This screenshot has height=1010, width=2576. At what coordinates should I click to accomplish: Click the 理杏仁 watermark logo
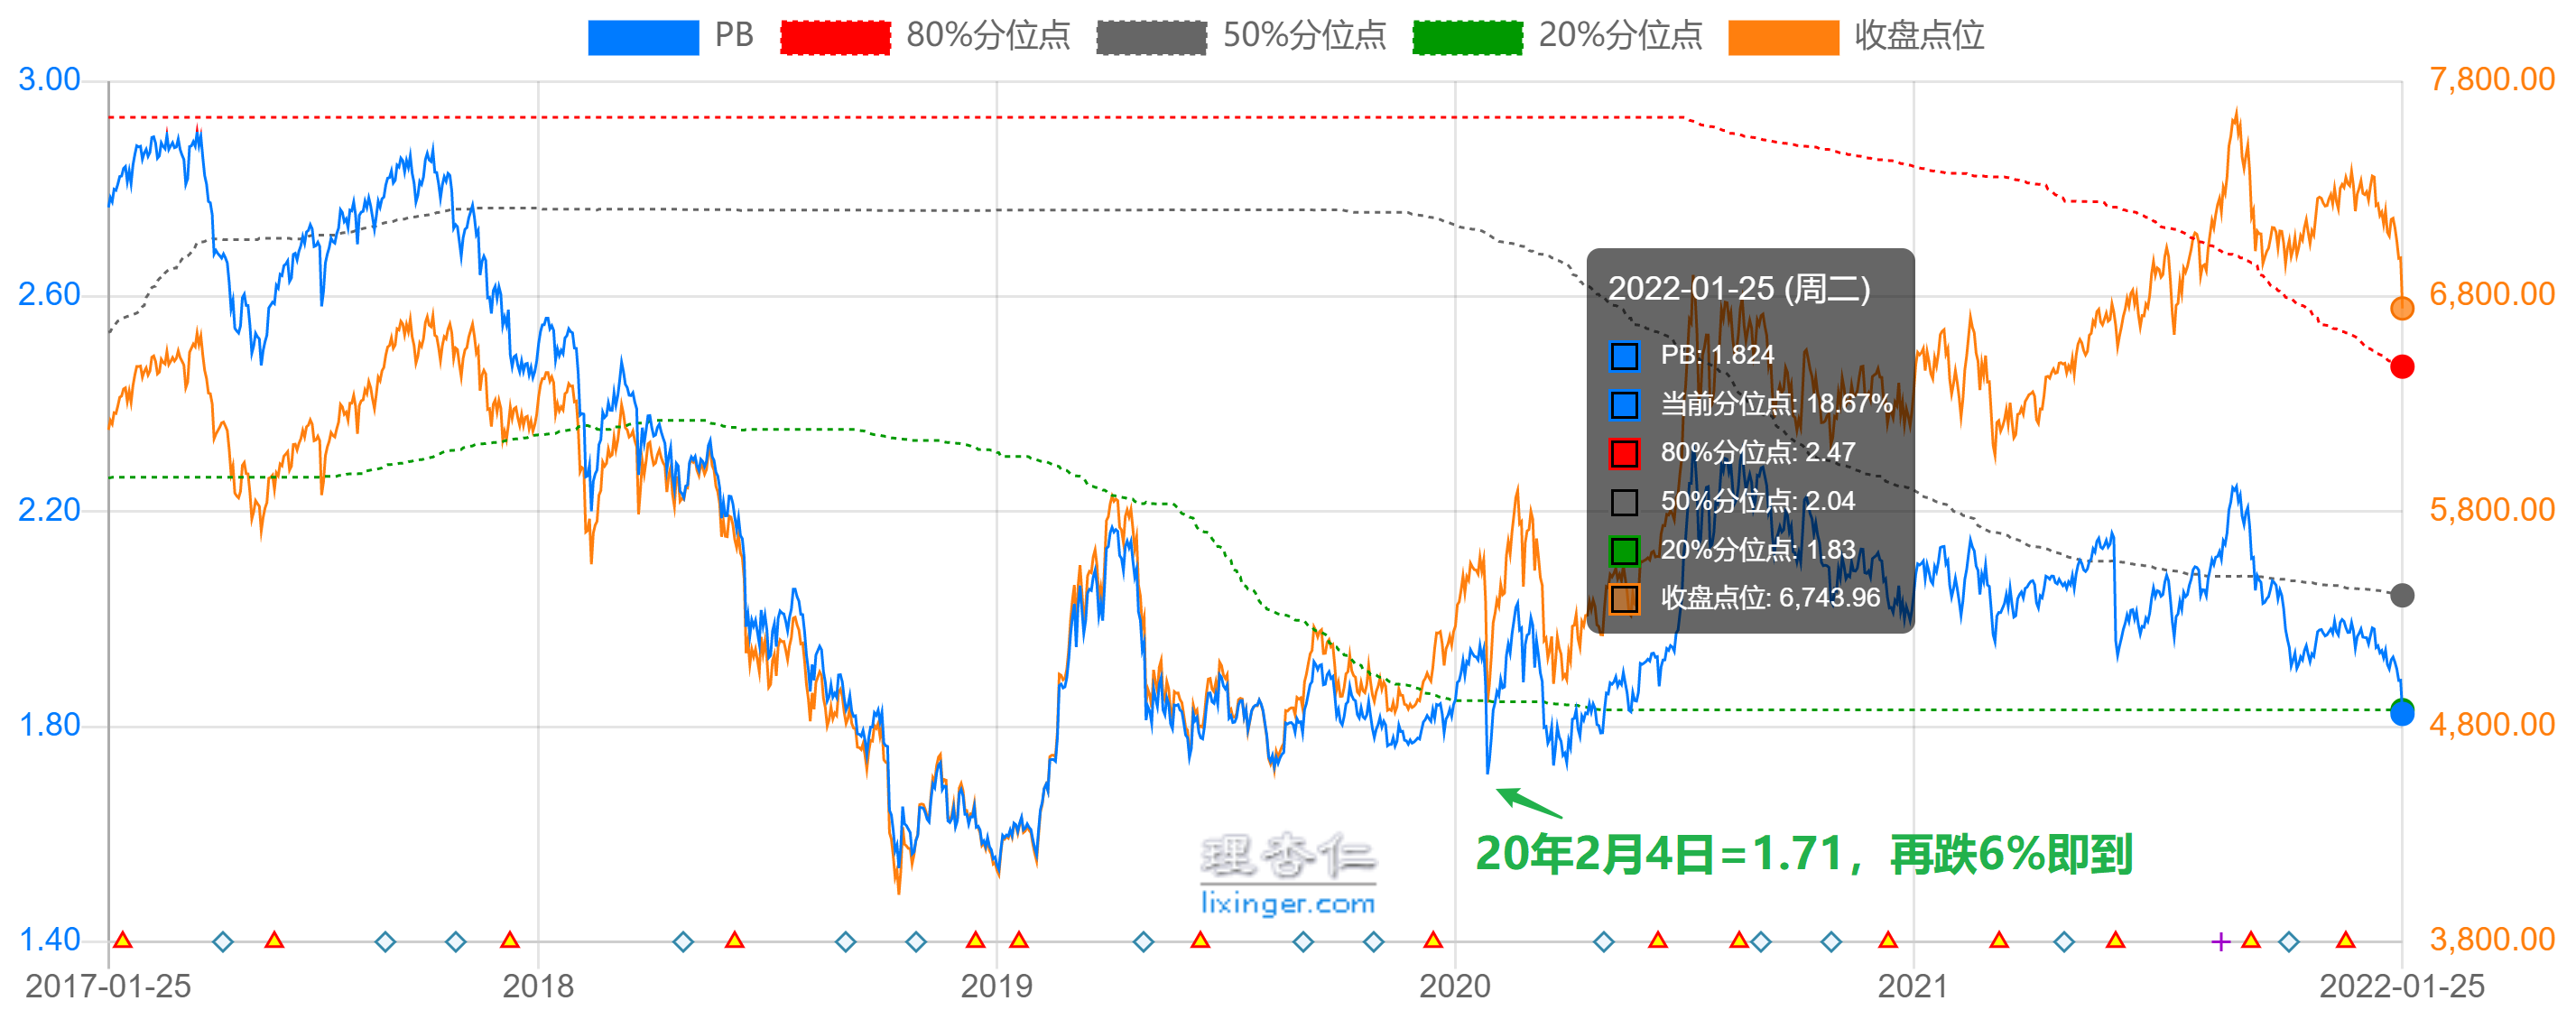(x=1287, y=857)
